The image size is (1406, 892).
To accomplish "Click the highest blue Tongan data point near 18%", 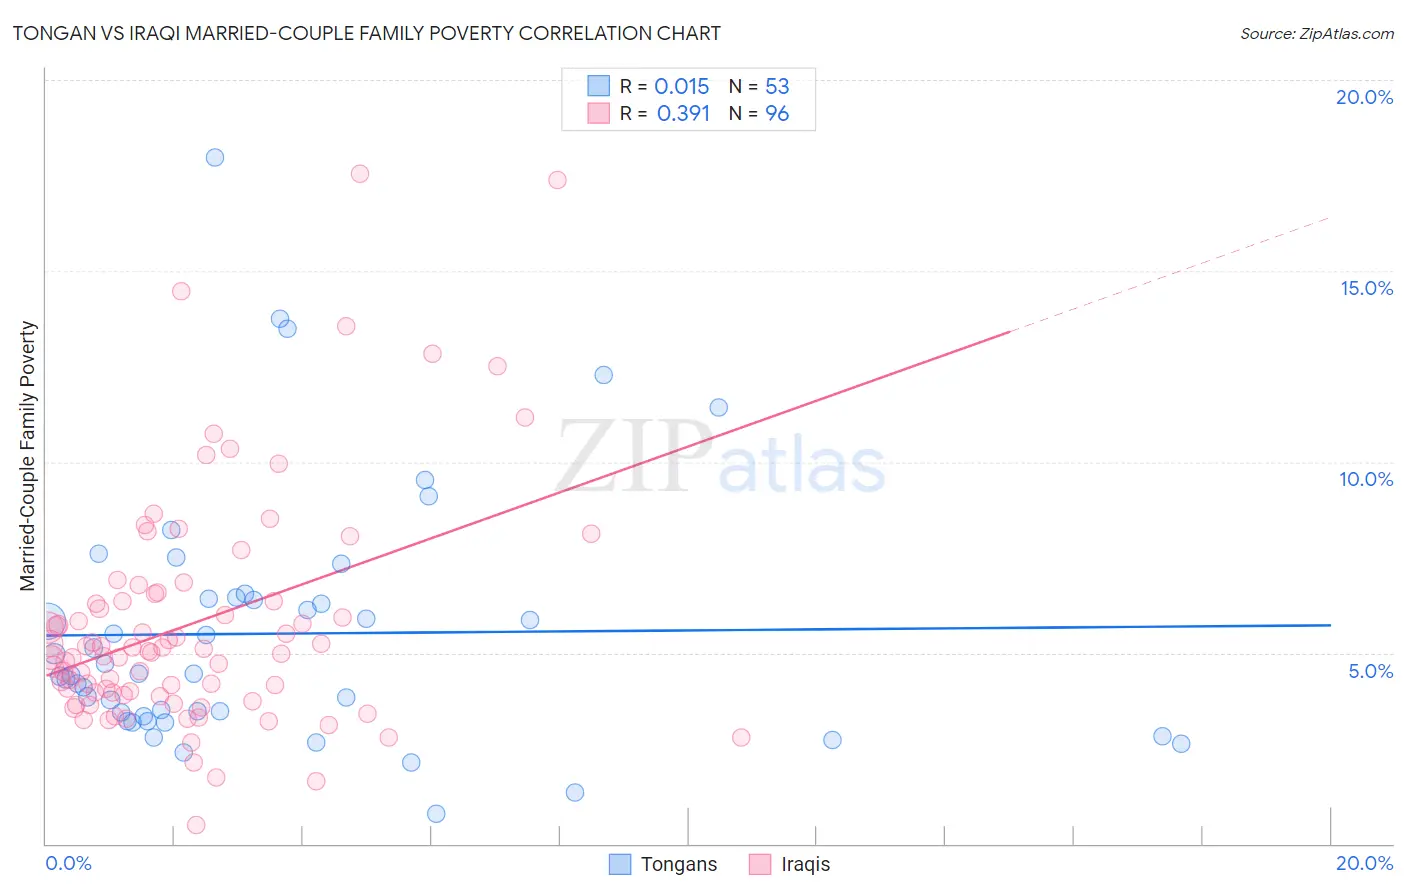I will click(215, 157).
